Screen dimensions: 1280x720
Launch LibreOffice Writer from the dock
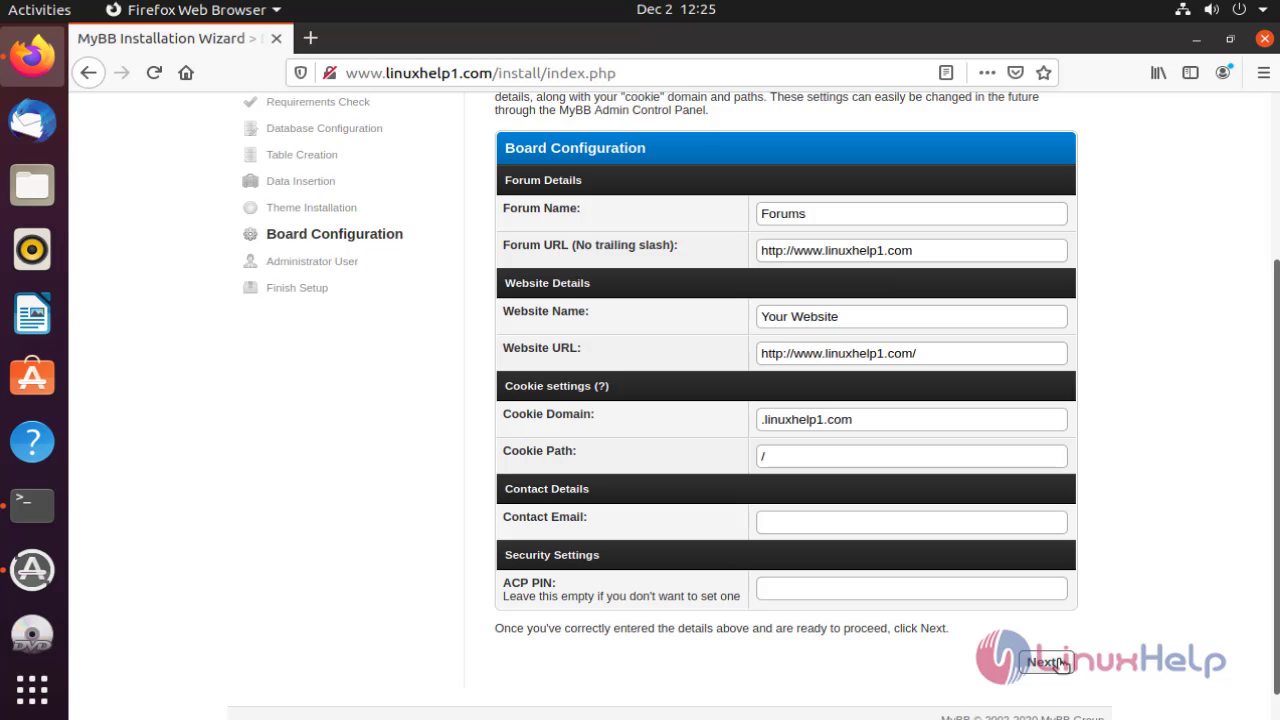pos(32,313)
